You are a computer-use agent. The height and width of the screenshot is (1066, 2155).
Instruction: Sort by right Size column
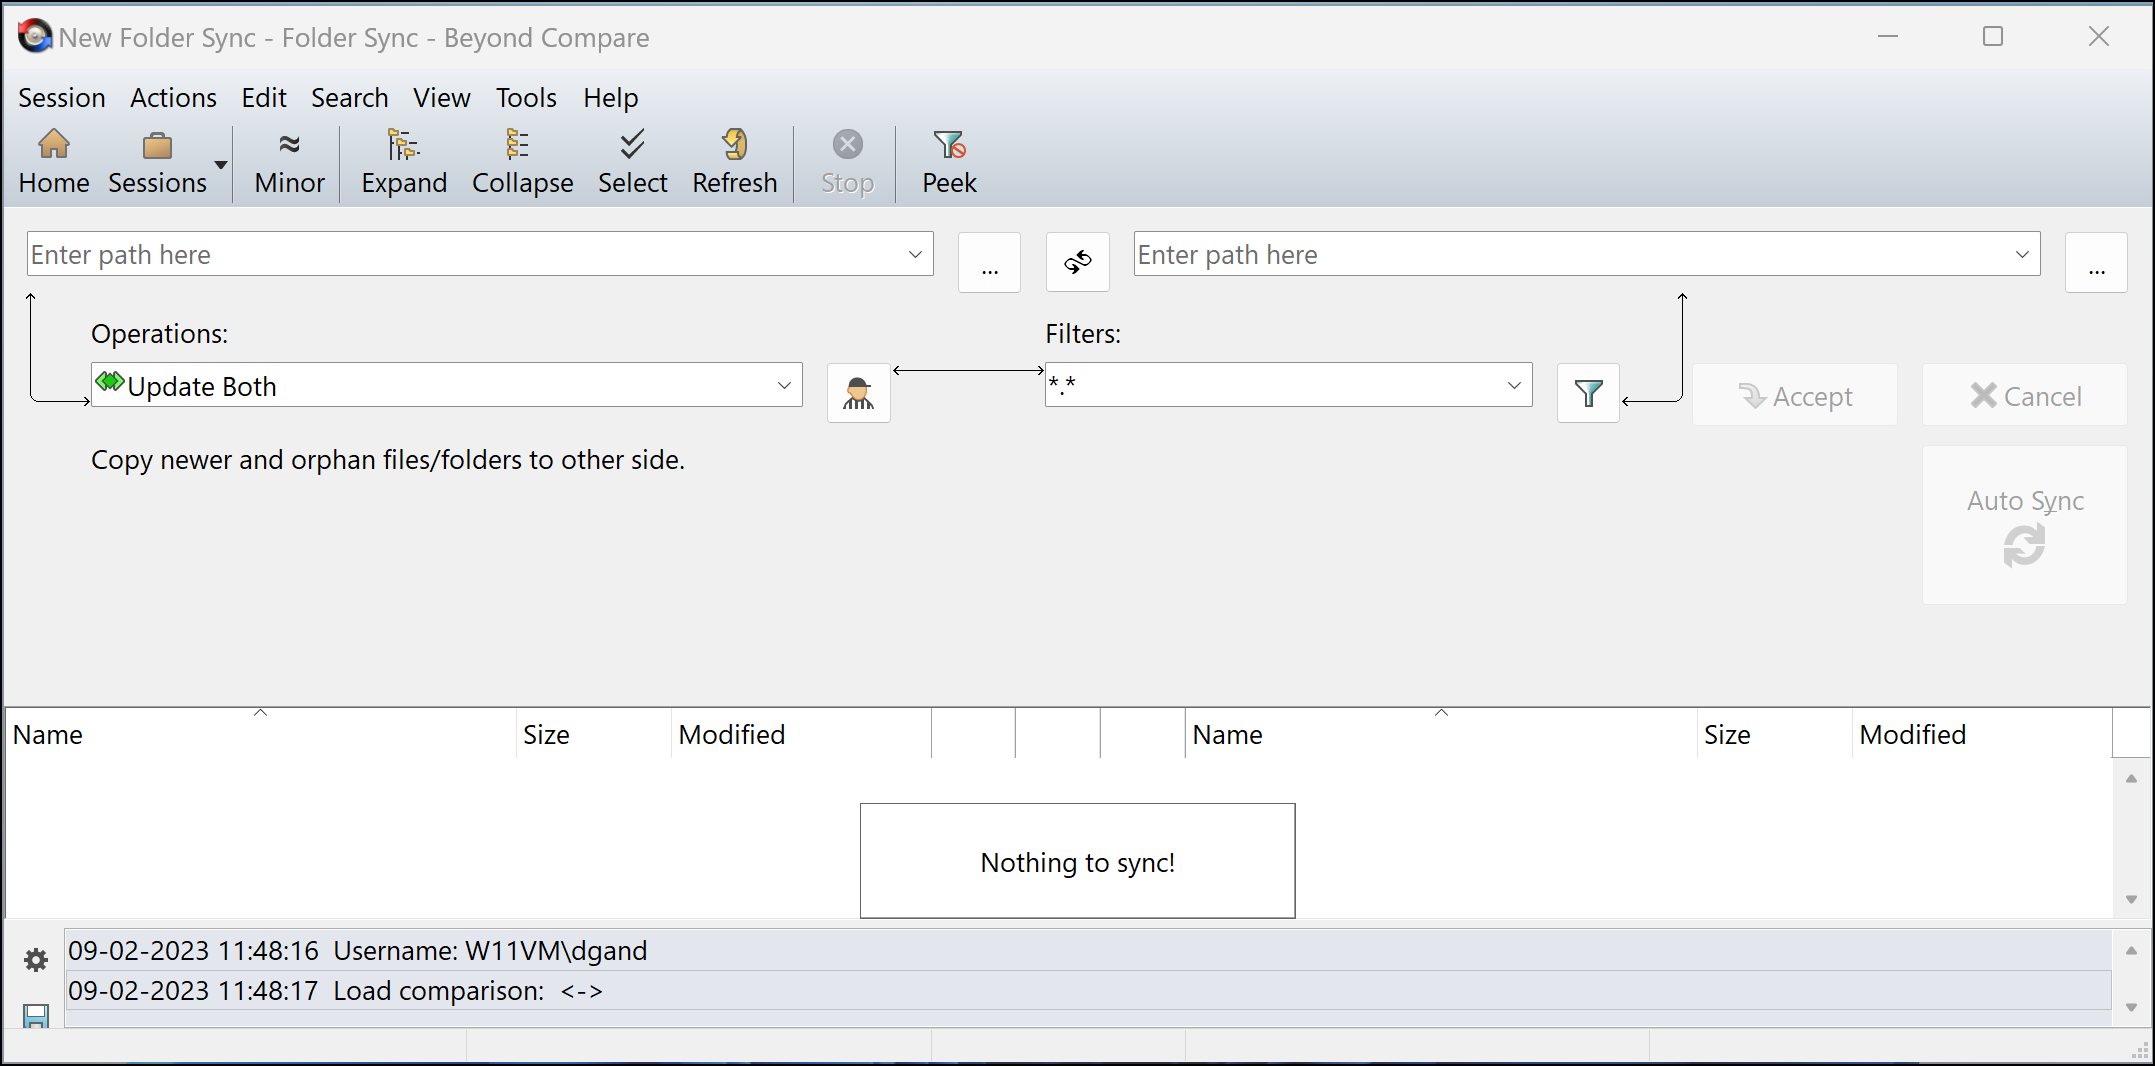click(x=1774, y=734)
